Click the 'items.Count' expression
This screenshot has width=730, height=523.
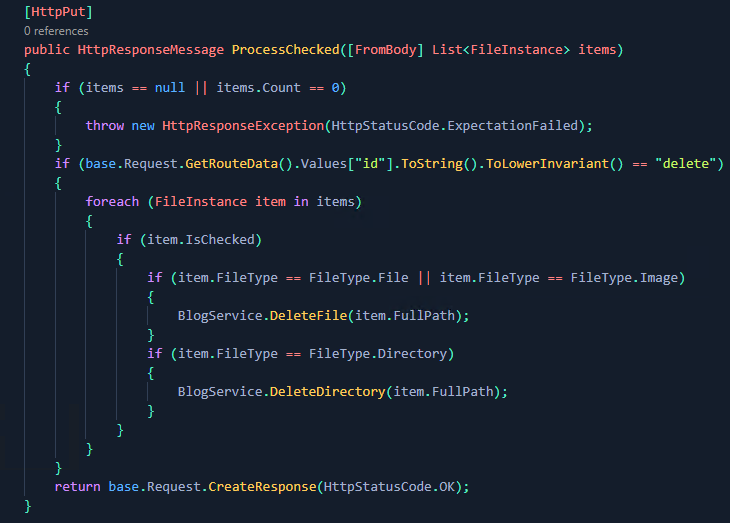pos(258,88)
